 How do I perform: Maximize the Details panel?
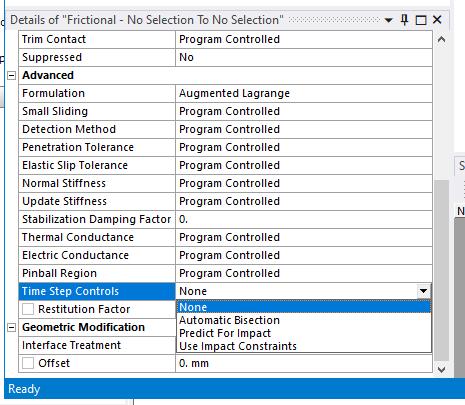coord(421,20)
